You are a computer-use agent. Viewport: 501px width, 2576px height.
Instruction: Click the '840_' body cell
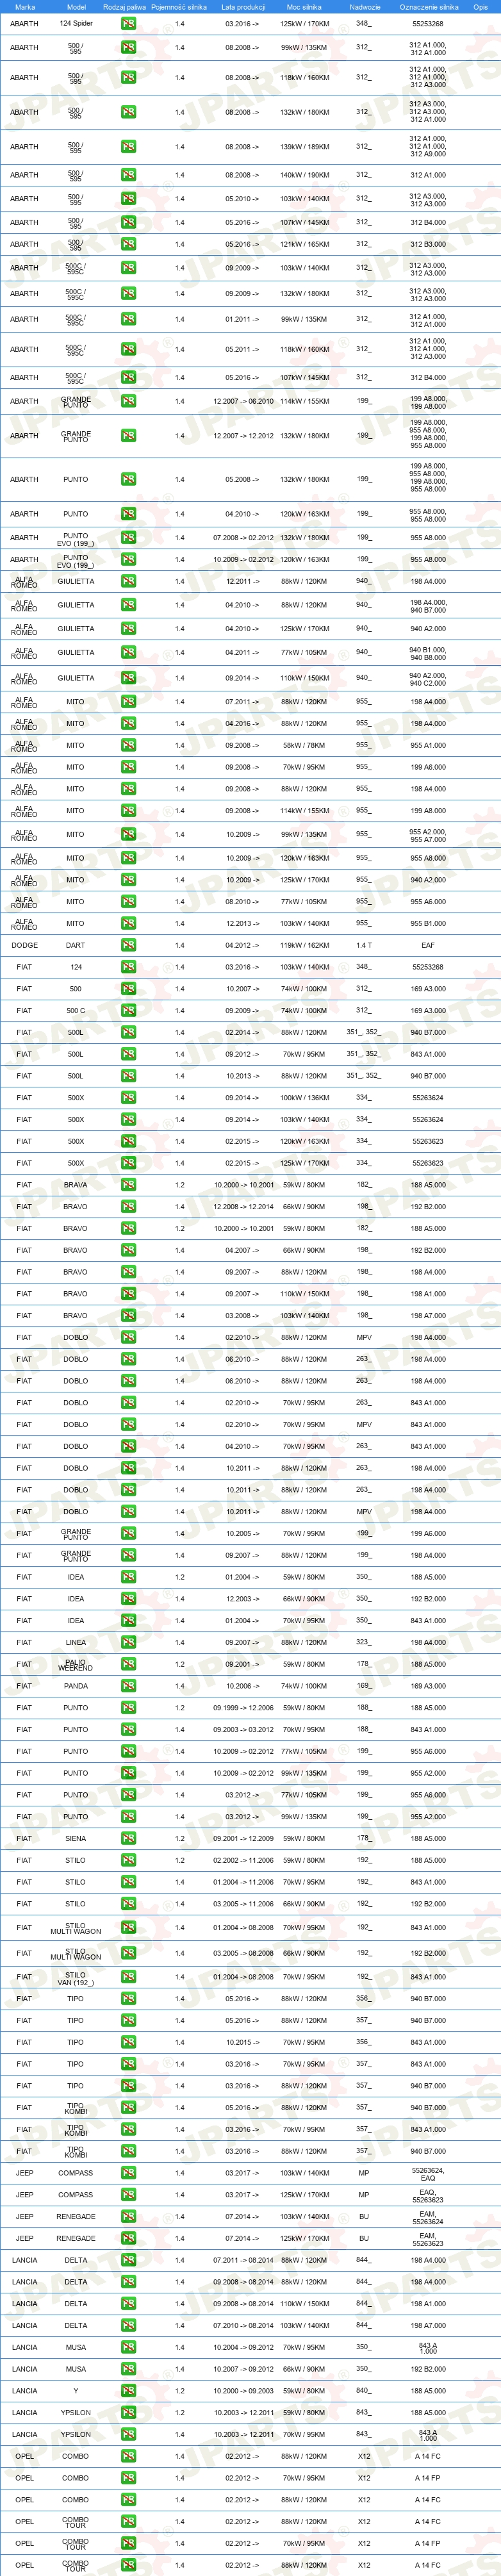pos(363,2391)
